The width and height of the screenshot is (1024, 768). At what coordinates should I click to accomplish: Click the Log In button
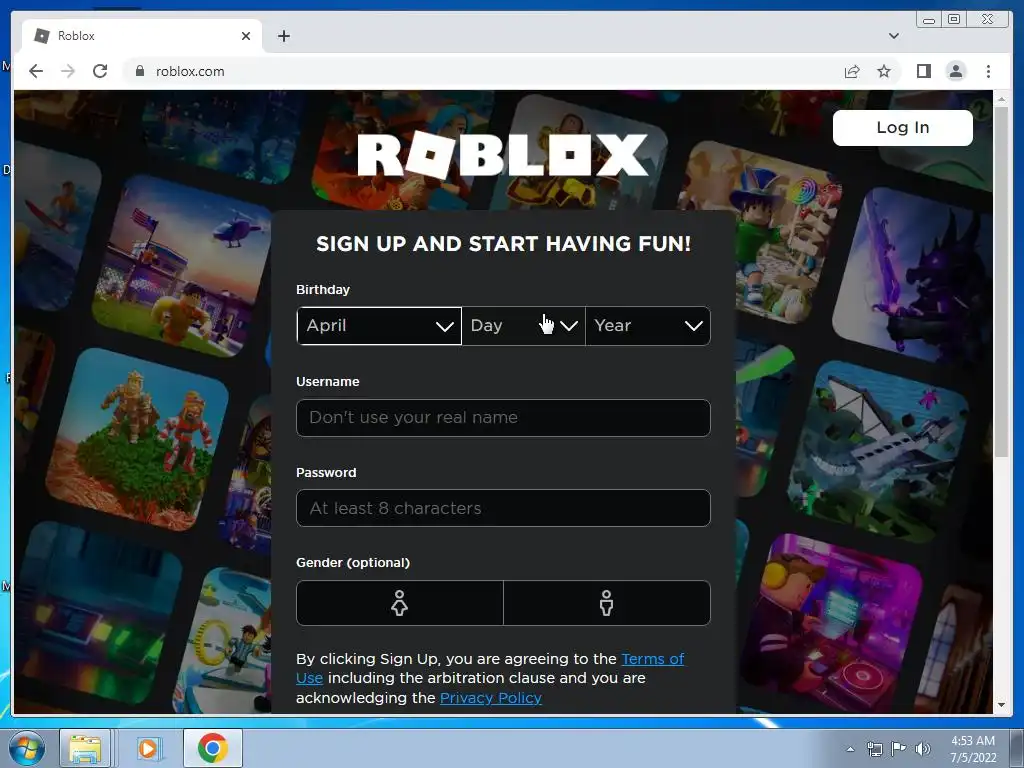pos(903,127)
